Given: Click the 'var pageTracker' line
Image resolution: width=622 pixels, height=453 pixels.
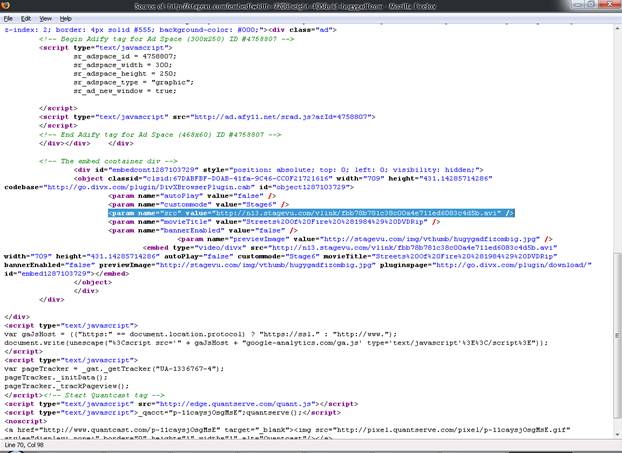Looking at the screenshot, I should pyautogui.click(x=114, y=369).
